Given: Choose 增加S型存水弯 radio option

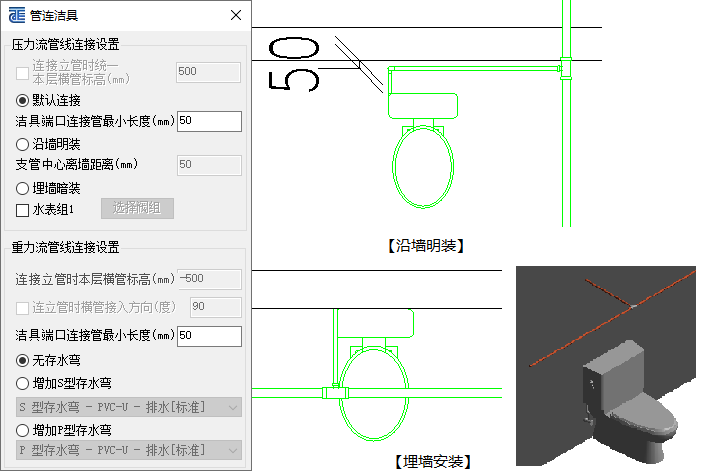Looking at the screenshot, I should coord(22,384).
